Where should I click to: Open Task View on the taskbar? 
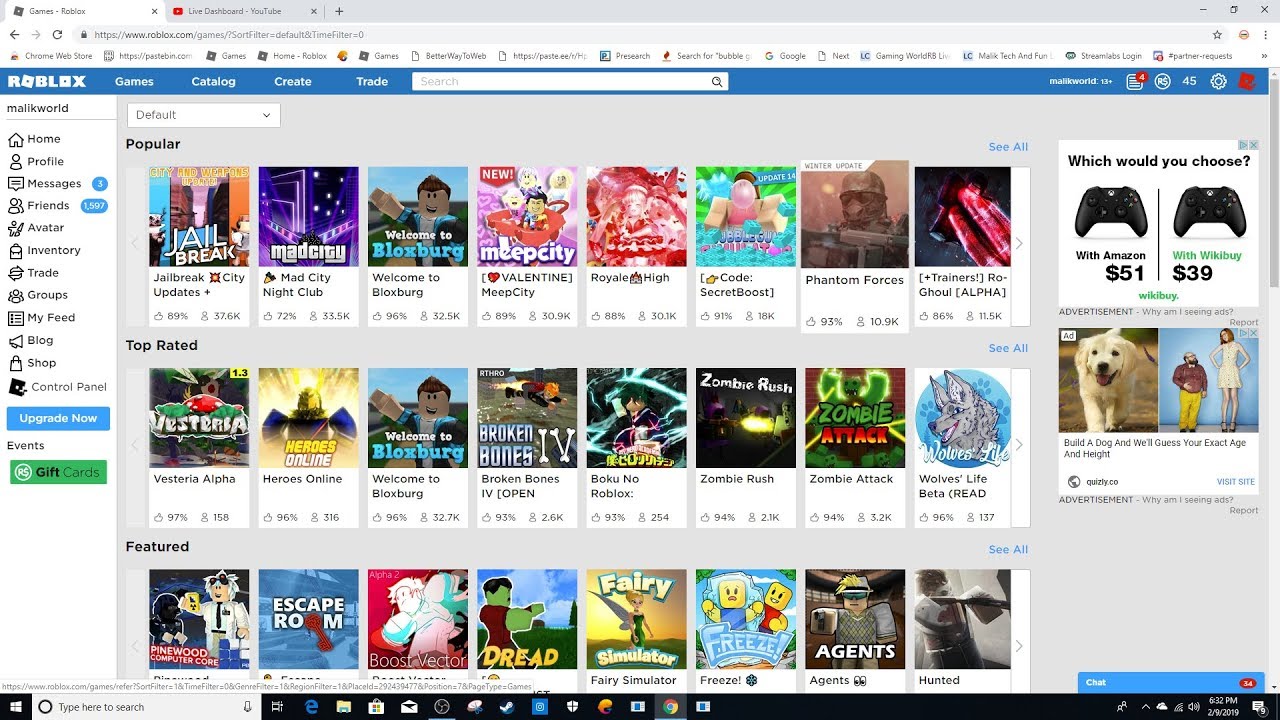click(x=277, y=707)
